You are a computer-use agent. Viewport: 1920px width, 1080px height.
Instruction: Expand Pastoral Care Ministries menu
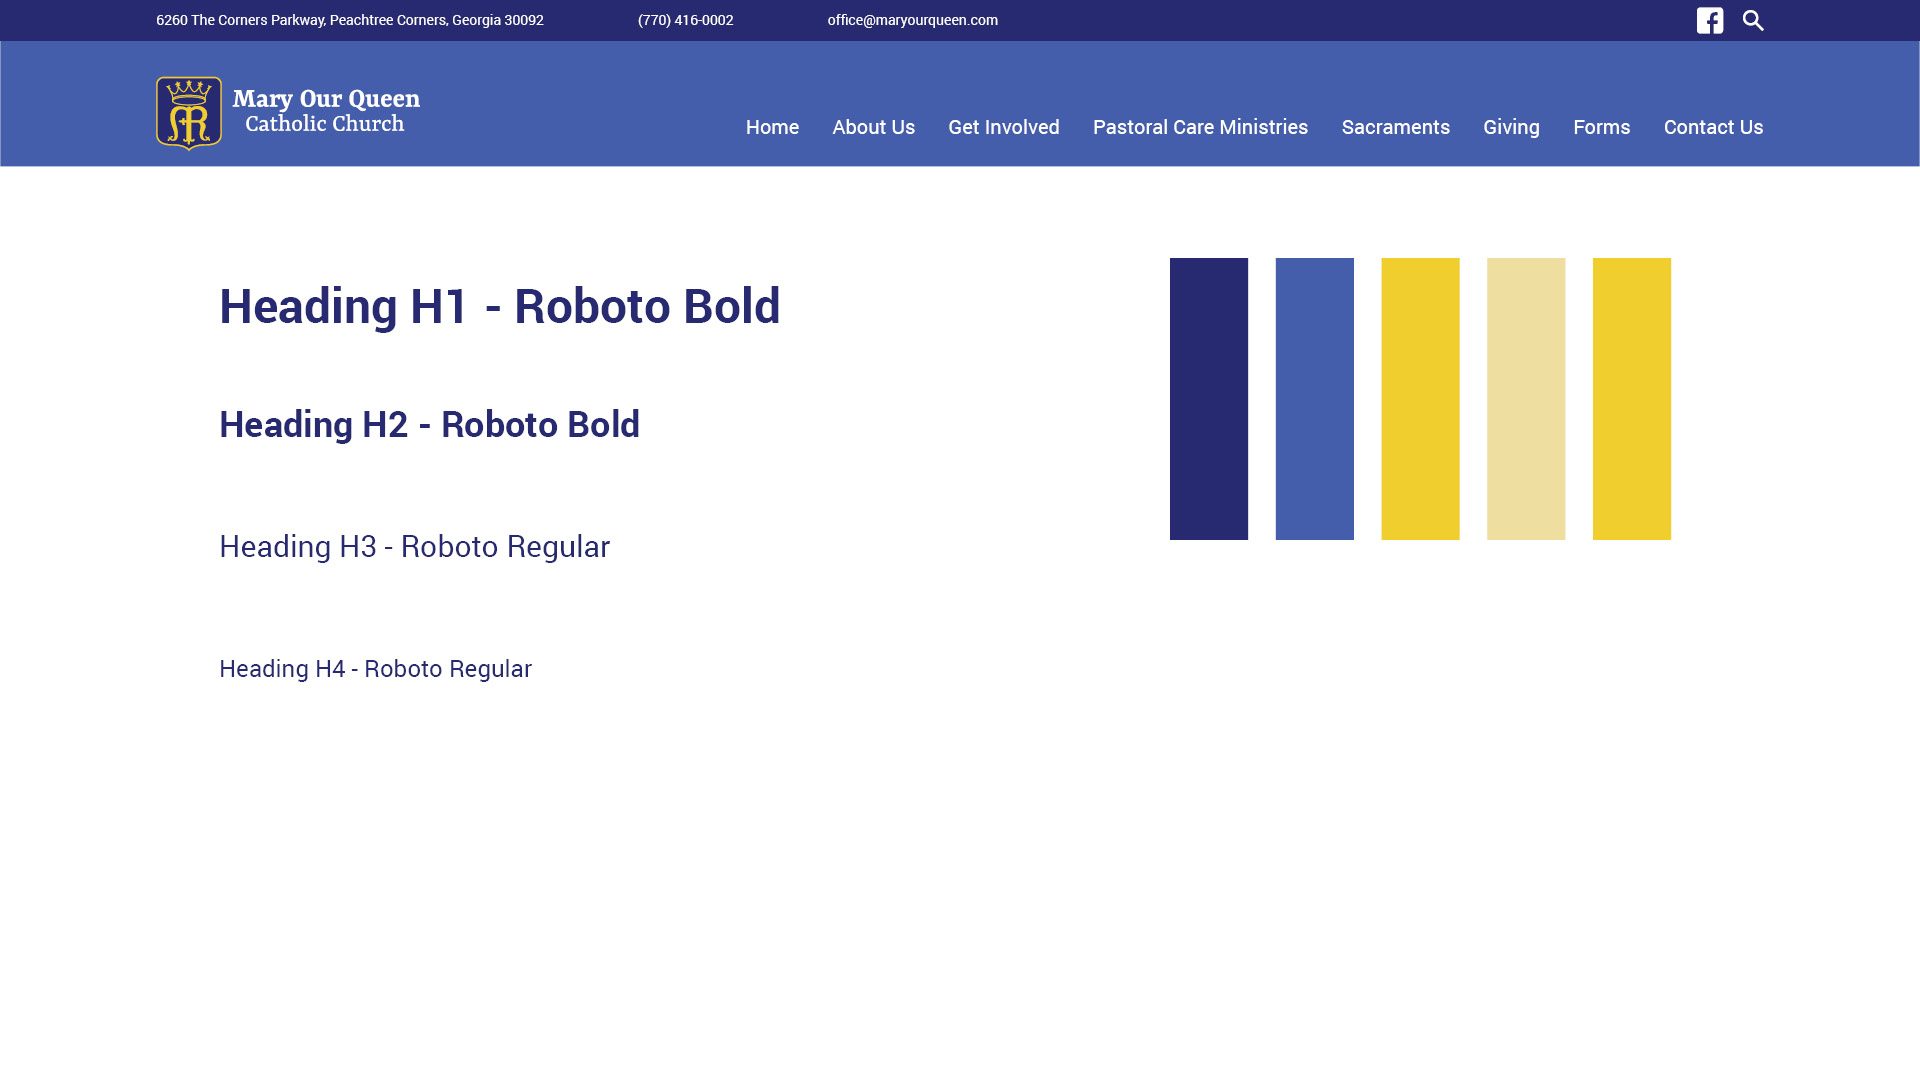[1200, 127]
